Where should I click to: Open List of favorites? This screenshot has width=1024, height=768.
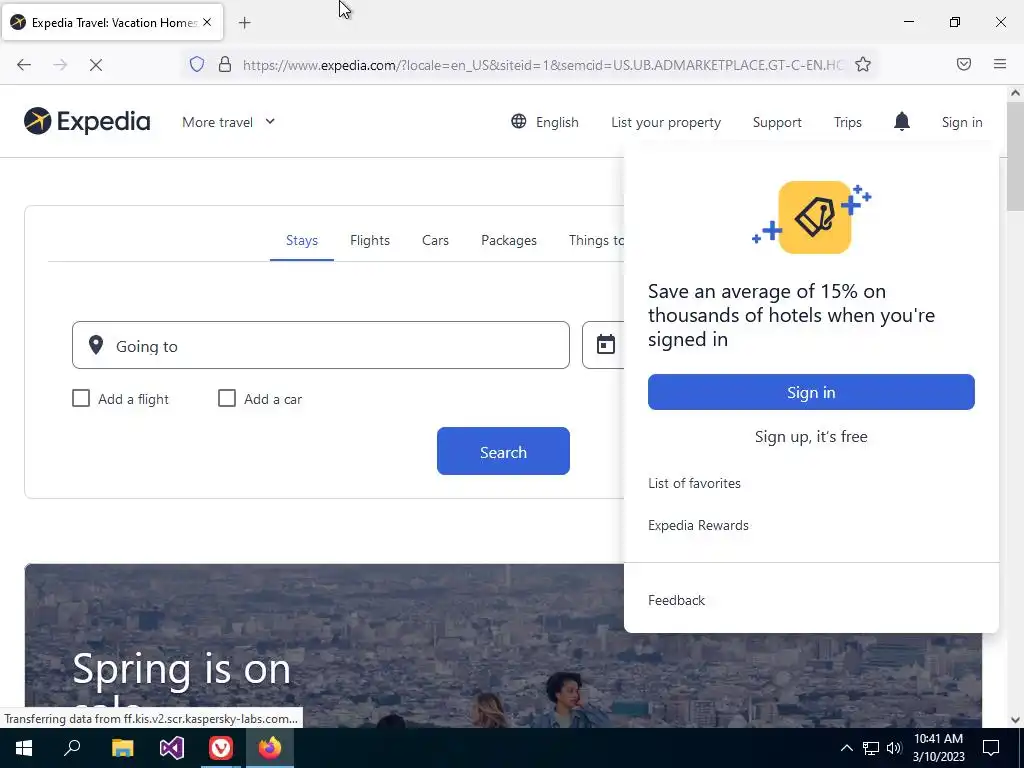pos(694,483)
